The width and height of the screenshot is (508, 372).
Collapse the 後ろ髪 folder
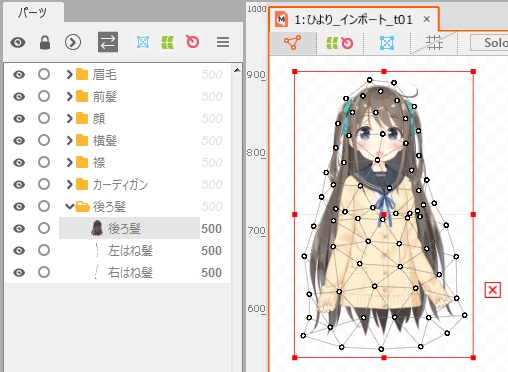(69, 206)
